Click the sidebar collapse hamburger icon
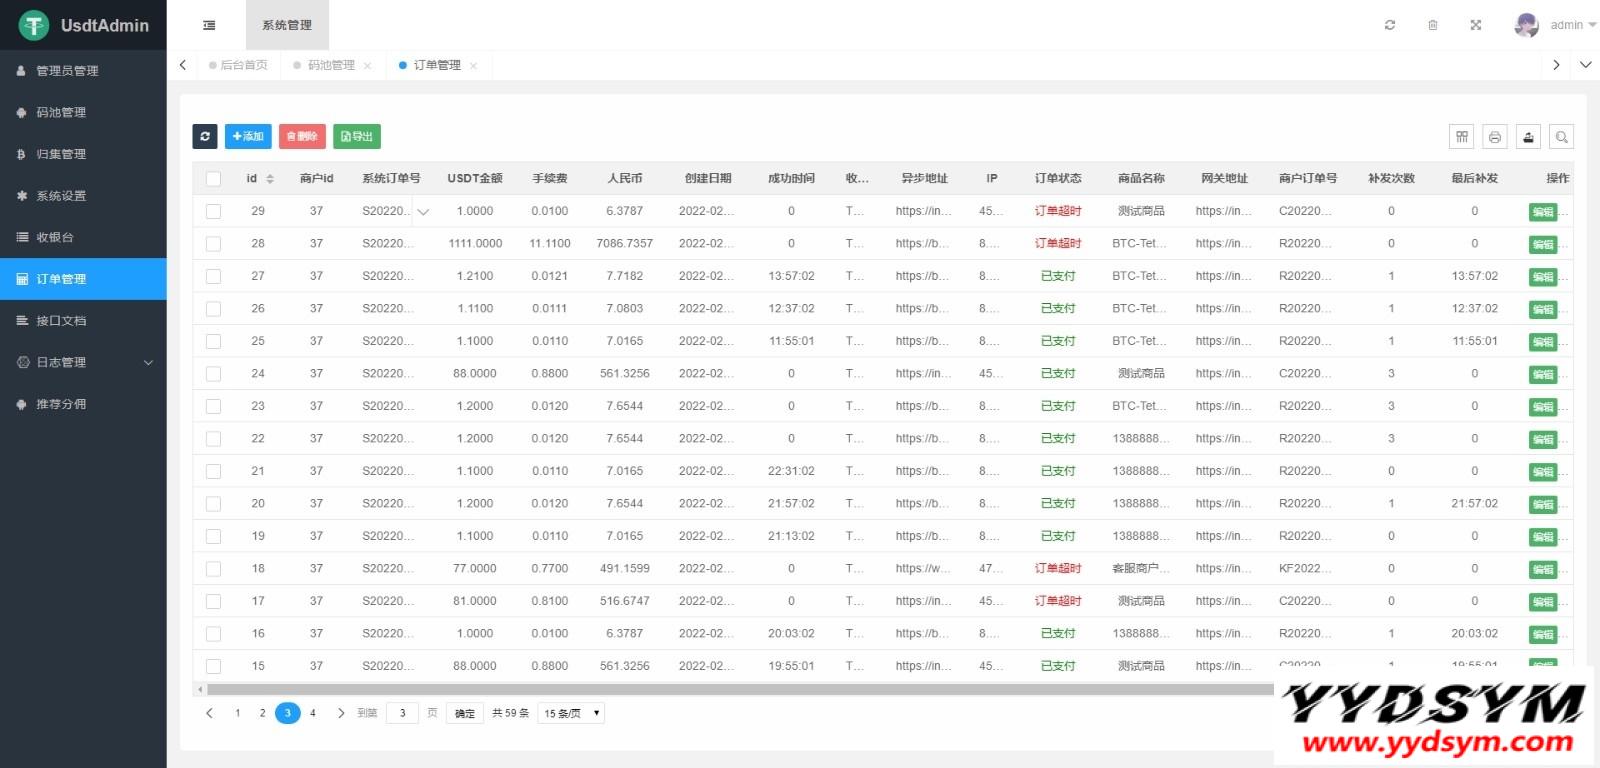 tap(209, 25)
